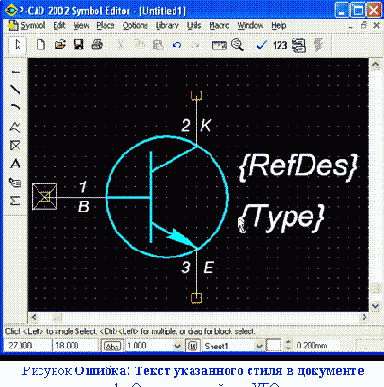Viewport: 384px width, 387px height.
Task: Select the Place Pin tool
Action: click(x=16, y=72)
